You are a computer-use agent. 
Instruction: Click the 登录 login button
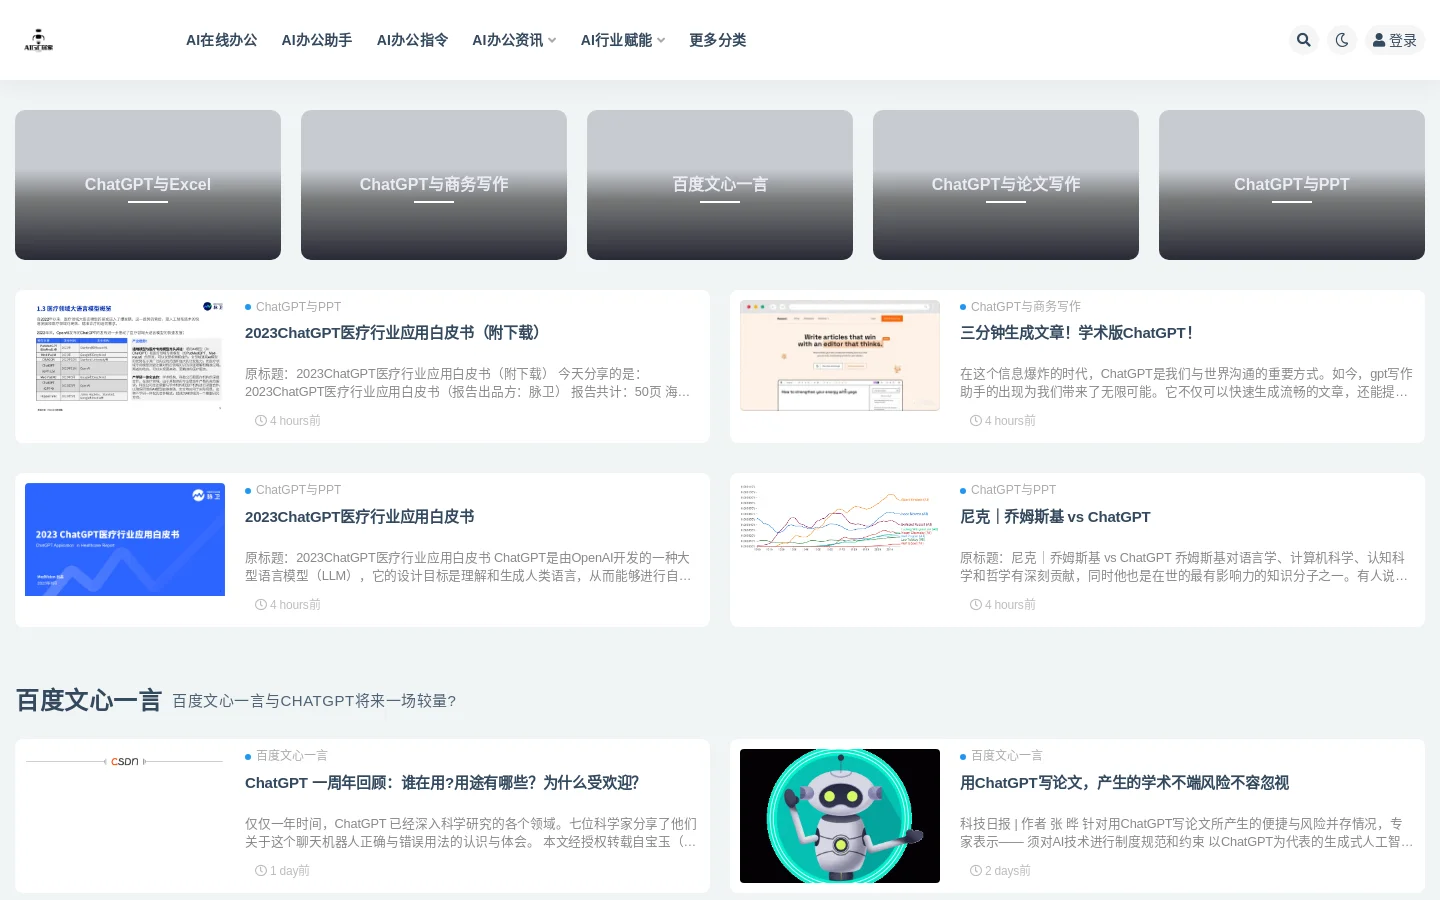pyautogui.click(x=1394, y=40)
